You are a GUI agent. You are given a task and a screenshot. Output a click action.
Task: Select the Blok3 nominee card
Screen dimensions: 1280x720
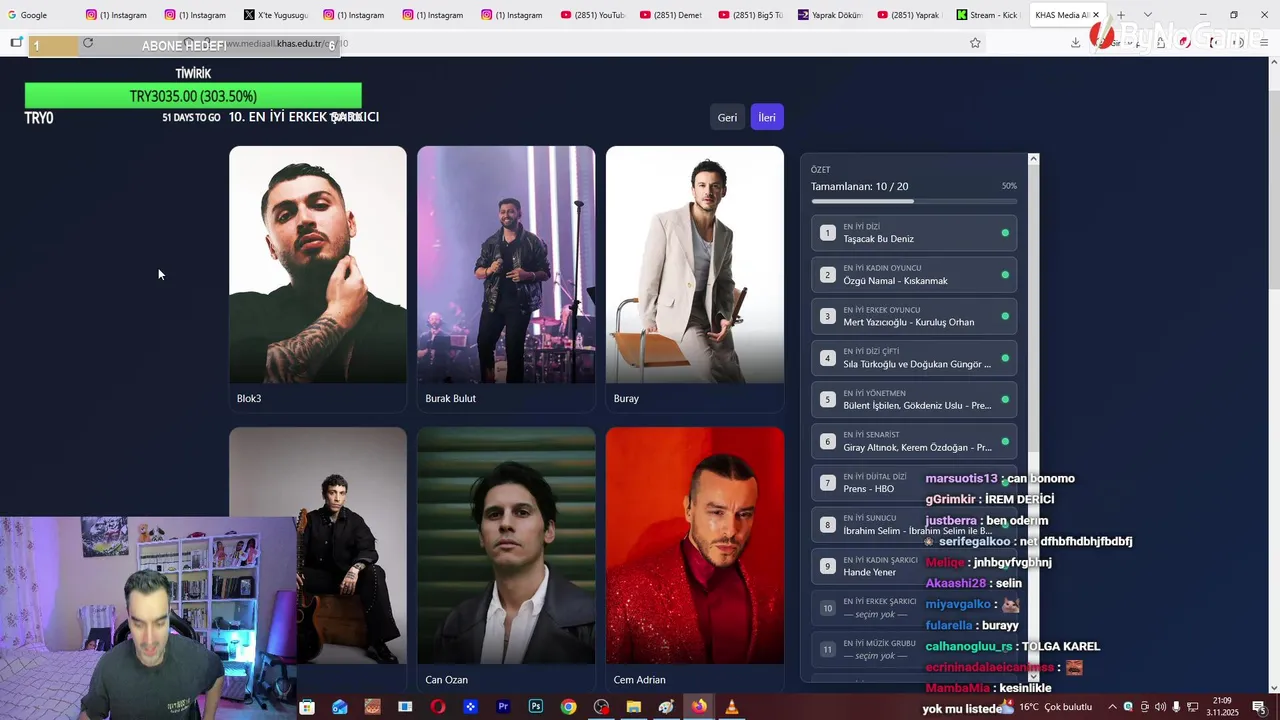[318, 279]
